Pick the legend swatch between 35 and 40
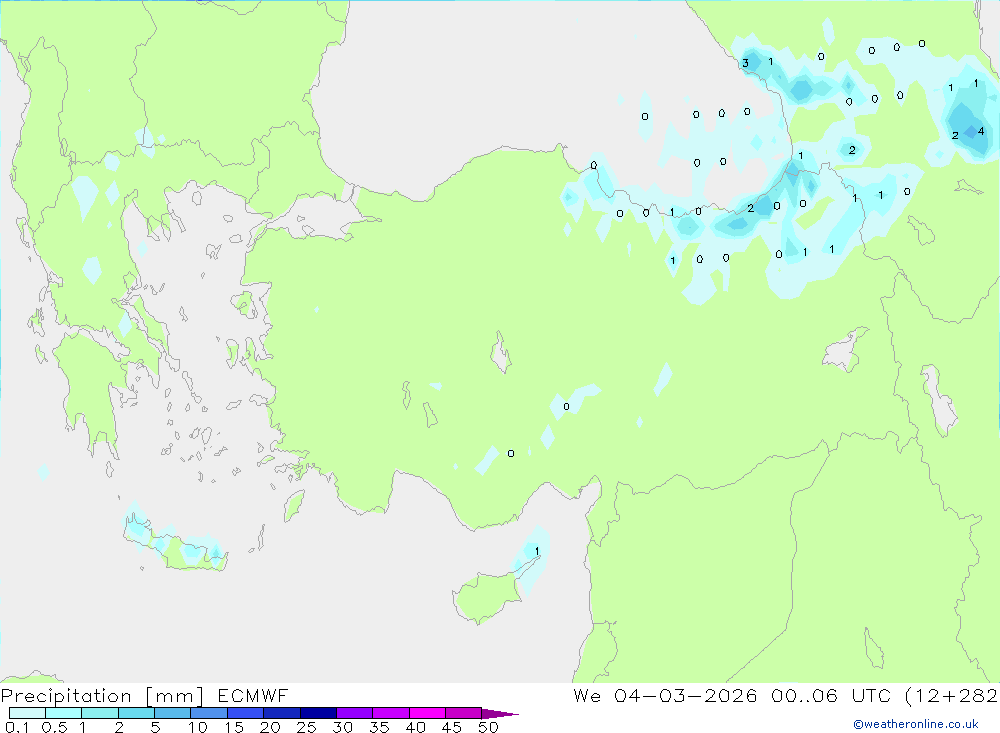The height and width of the screenshot is (733, 1000). coord(391,713)
